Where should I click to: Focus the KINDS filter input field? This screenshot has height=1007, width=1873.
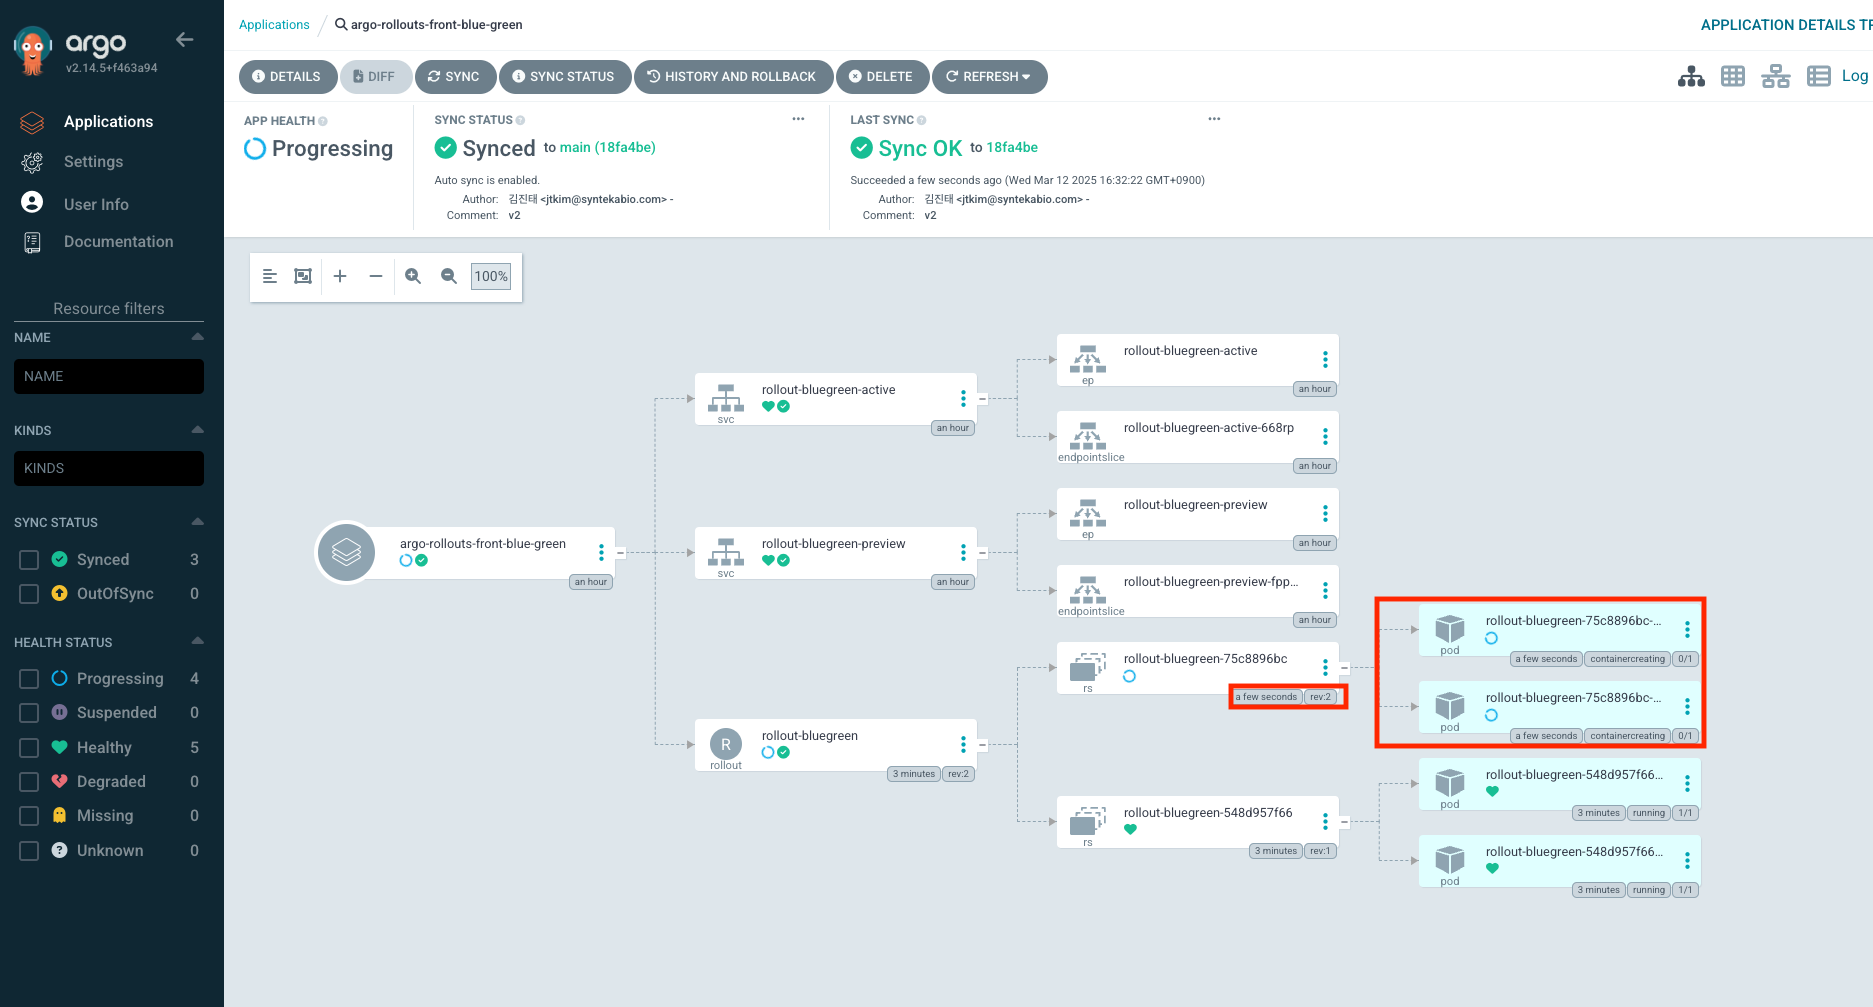tap(109, 468)
